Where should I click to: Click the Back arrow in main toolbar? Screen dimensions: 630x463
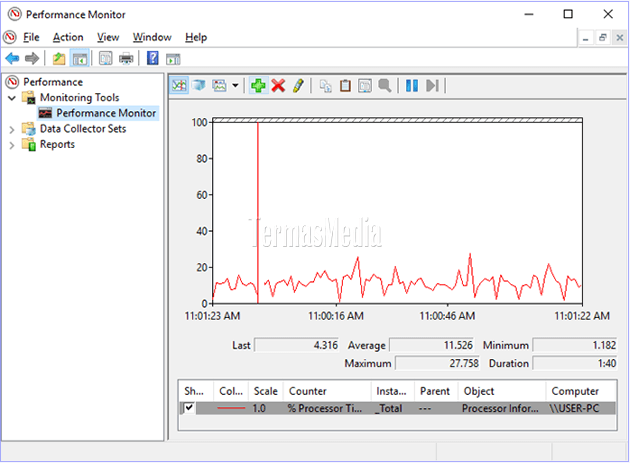click(12, 59)
